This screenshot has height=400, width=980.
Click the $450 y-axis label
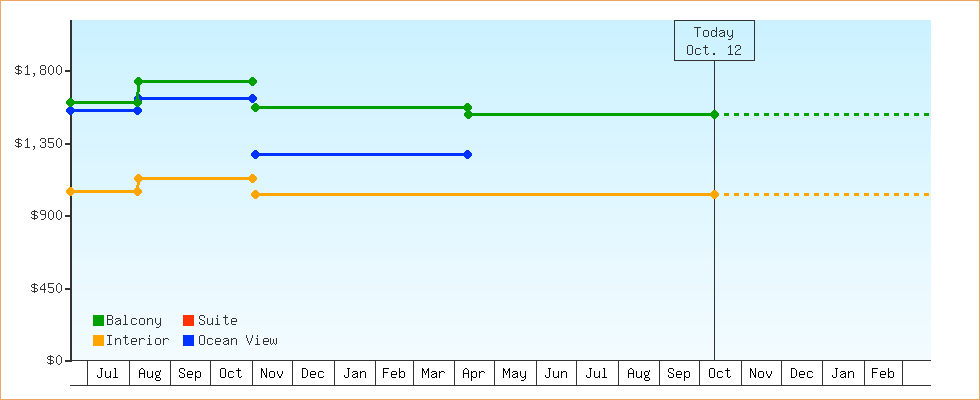[43, 288]
